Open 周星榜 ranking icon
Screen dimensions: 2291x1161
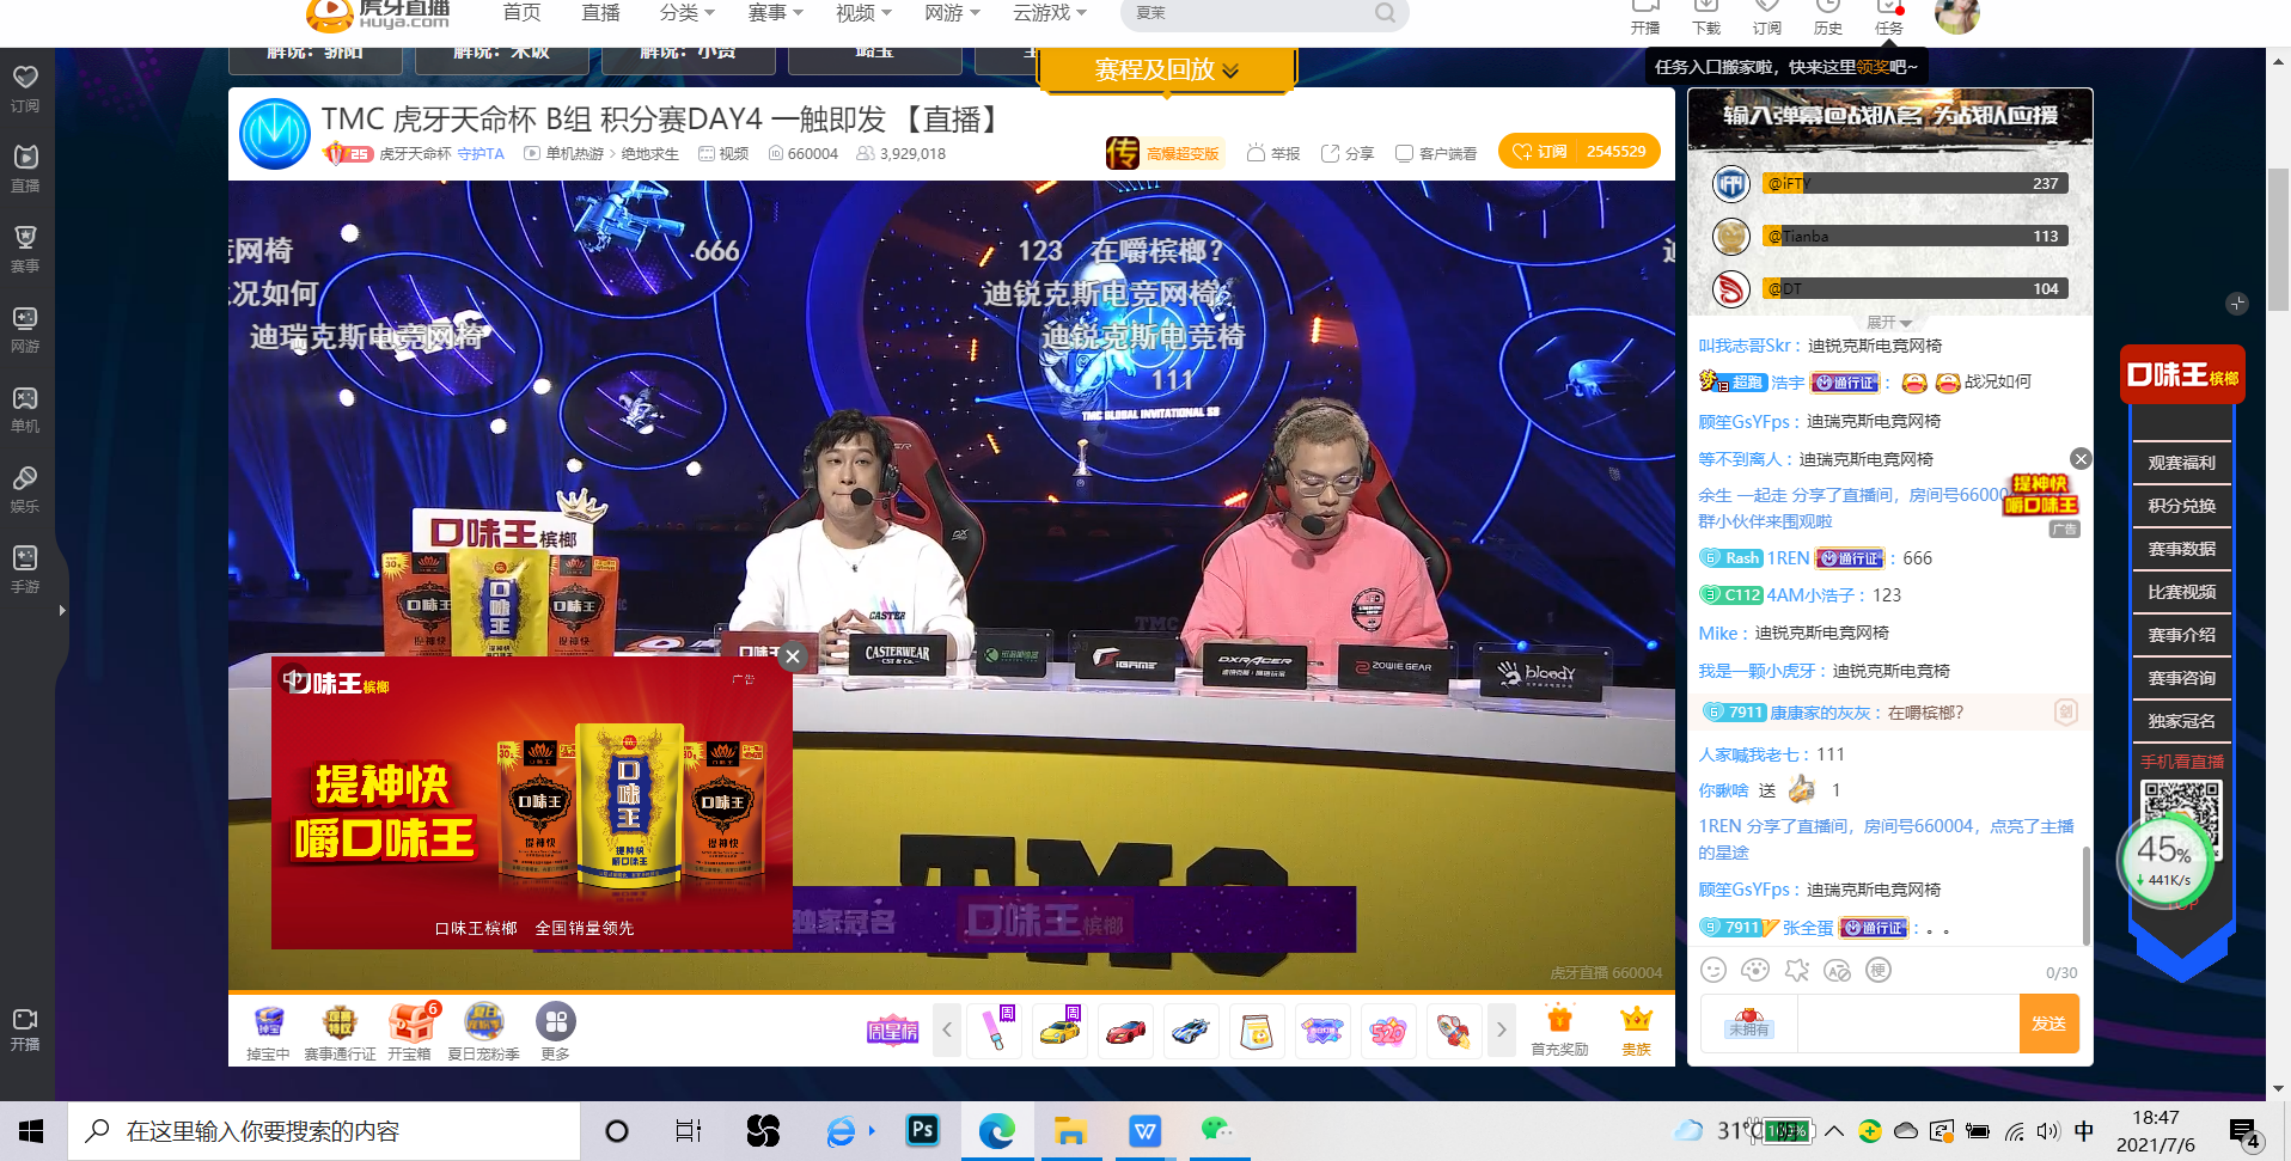(892, 1031)
